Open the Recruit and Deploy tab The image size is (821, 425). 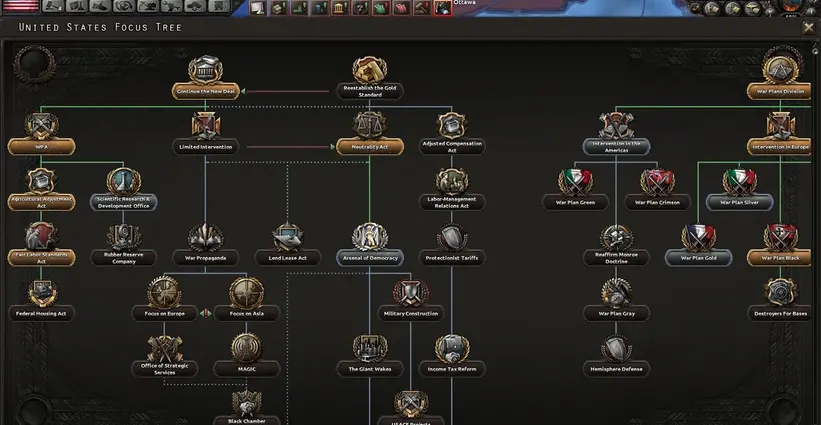196,6
